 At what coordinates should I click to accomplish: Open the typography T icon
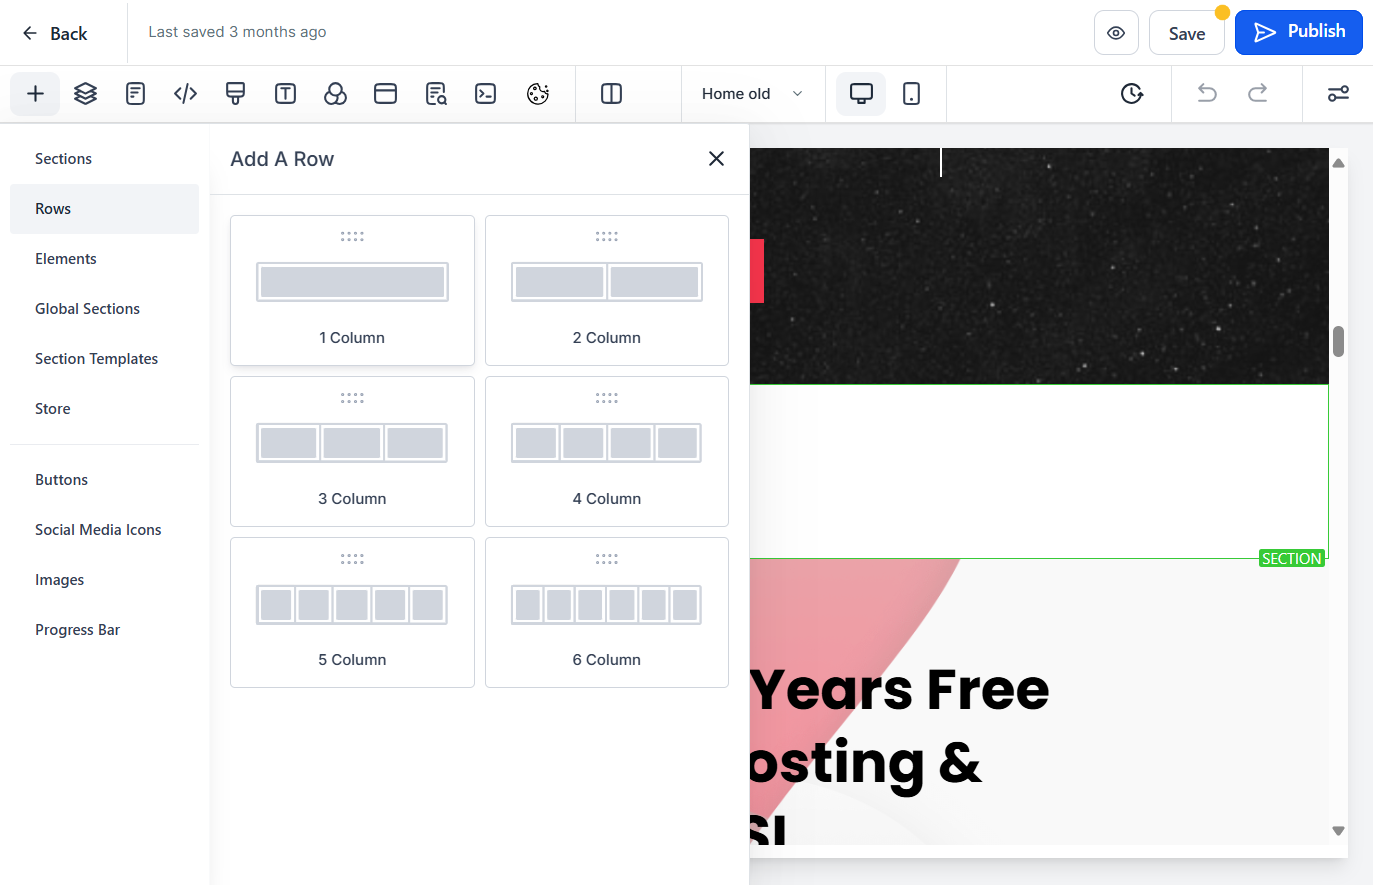click(x=285, y=94)
